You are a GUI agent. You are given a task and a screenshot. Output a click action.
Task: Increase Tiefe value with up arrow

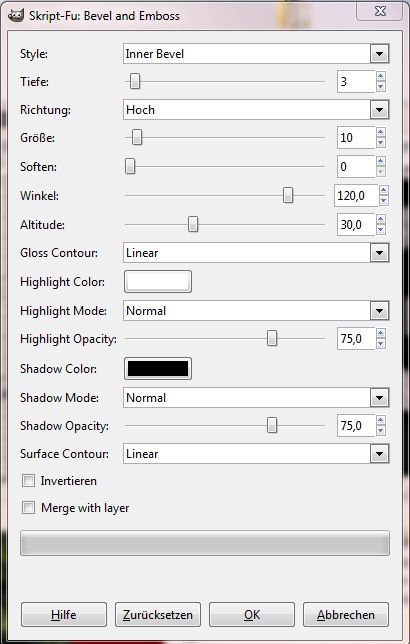381,76
